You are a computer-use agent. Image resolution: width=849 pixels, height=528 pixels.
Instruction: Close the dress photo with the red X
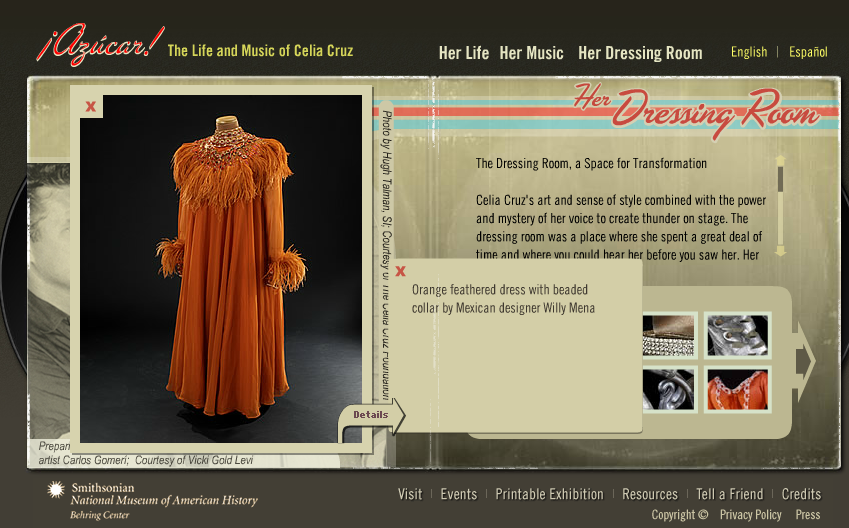tap(91, 107)
